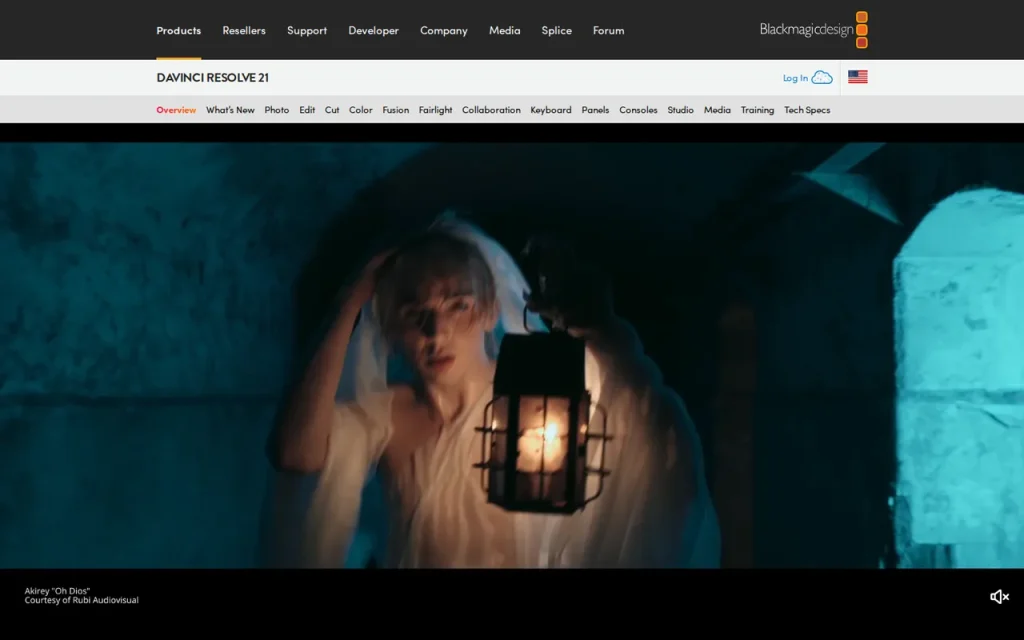The height and width of the screenshot is (640, 1024).
Task: Switch to the Panels tab
Action: pyautogui.click(x=595, y=110)
